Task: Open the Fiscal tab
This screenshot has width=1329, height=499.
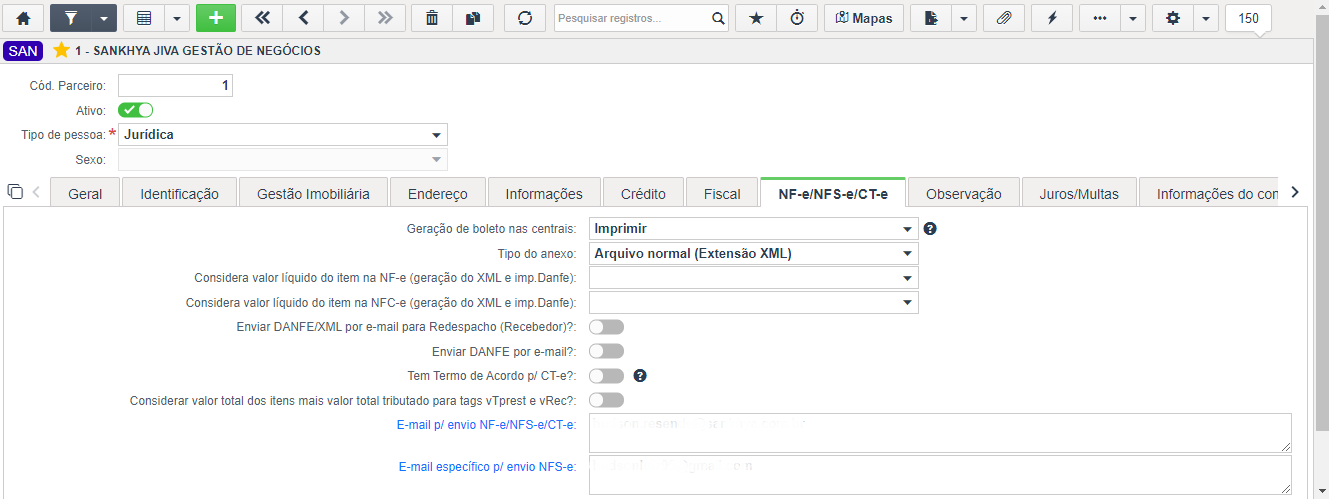Action: (x=722, y=194)
